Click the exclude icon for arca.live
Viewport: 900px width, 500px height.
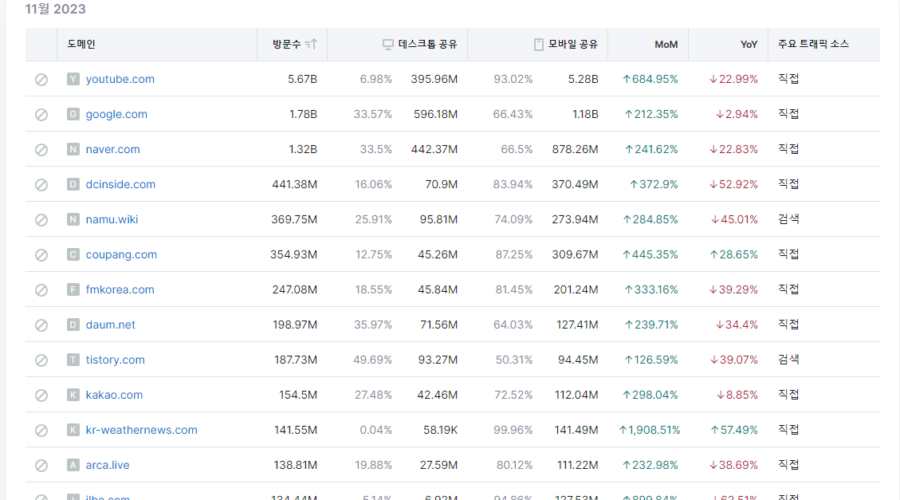point(41,465)
